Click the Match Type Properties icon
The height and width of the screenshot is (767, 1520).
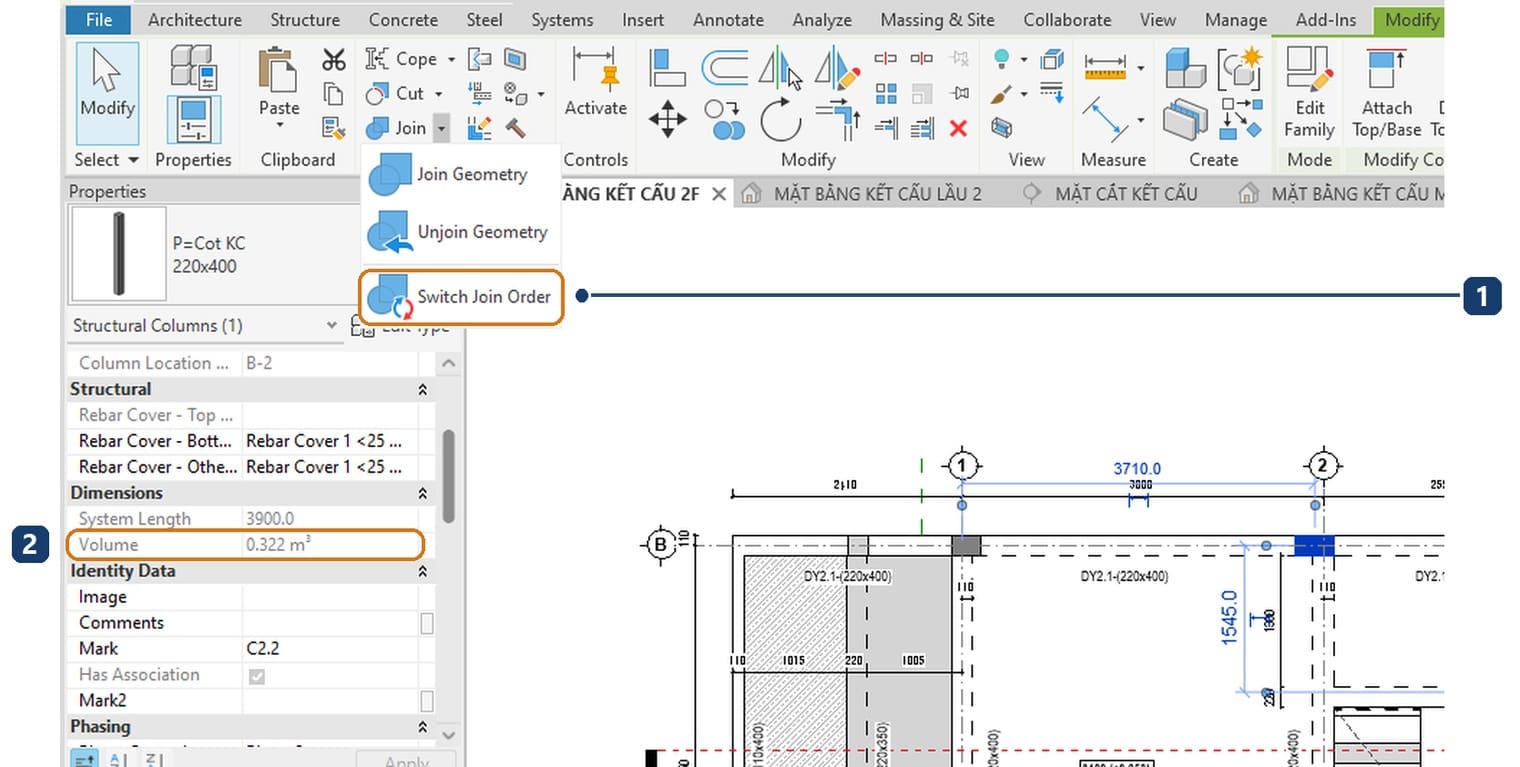[334, 127]
